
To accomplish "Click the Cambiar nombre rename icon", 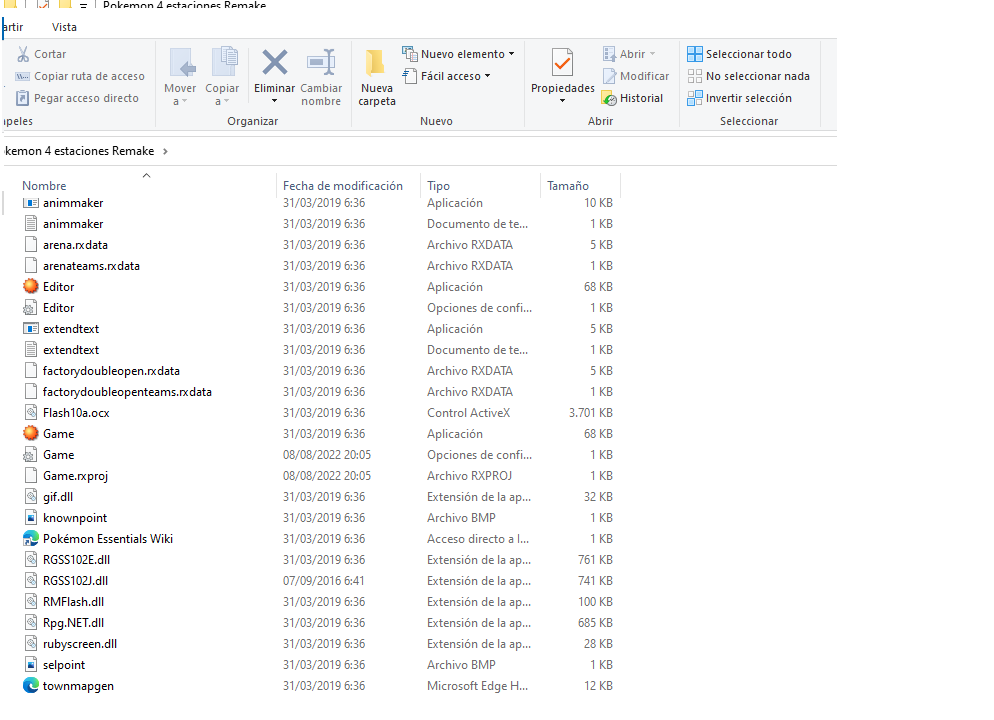I will [321, 63].
